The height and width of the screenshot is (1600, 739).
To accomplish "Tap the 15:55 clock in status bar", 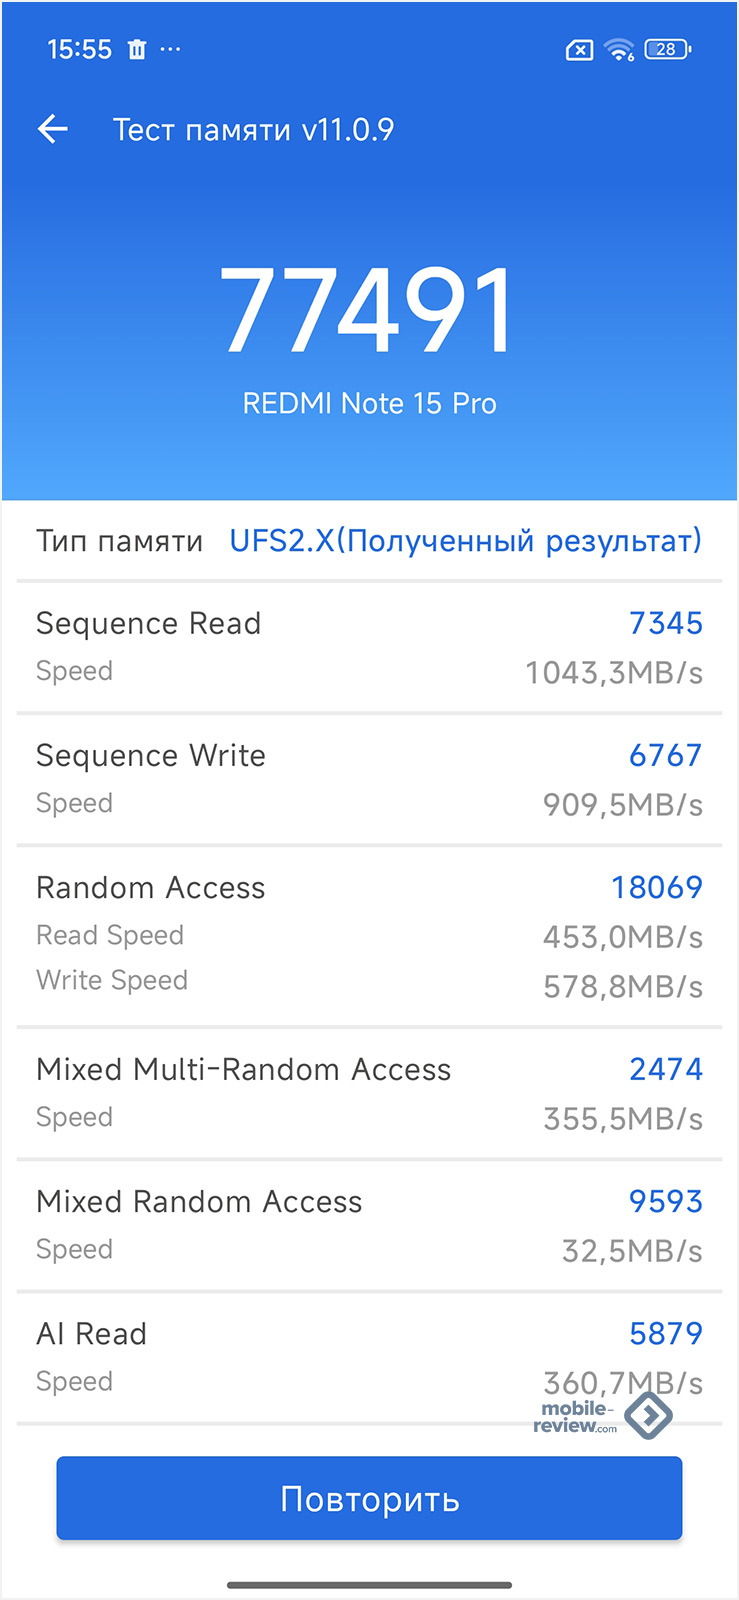I will (79, 49).
